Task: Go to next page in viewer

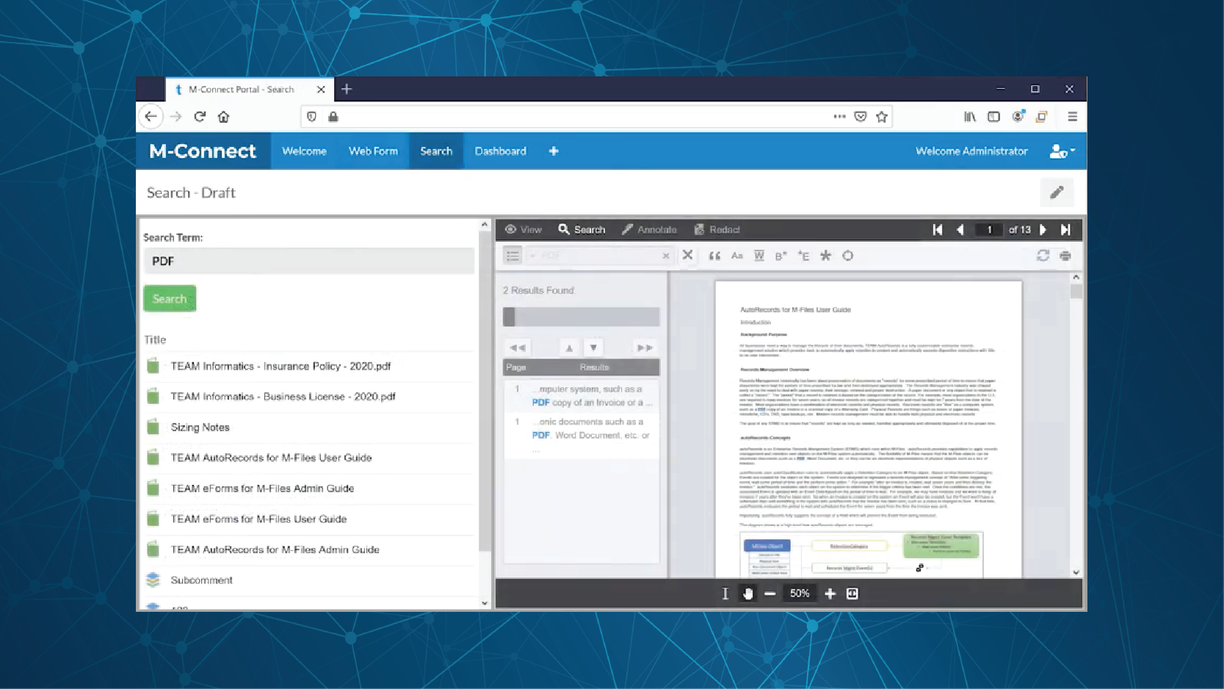Action: [x=1043, y=230]
